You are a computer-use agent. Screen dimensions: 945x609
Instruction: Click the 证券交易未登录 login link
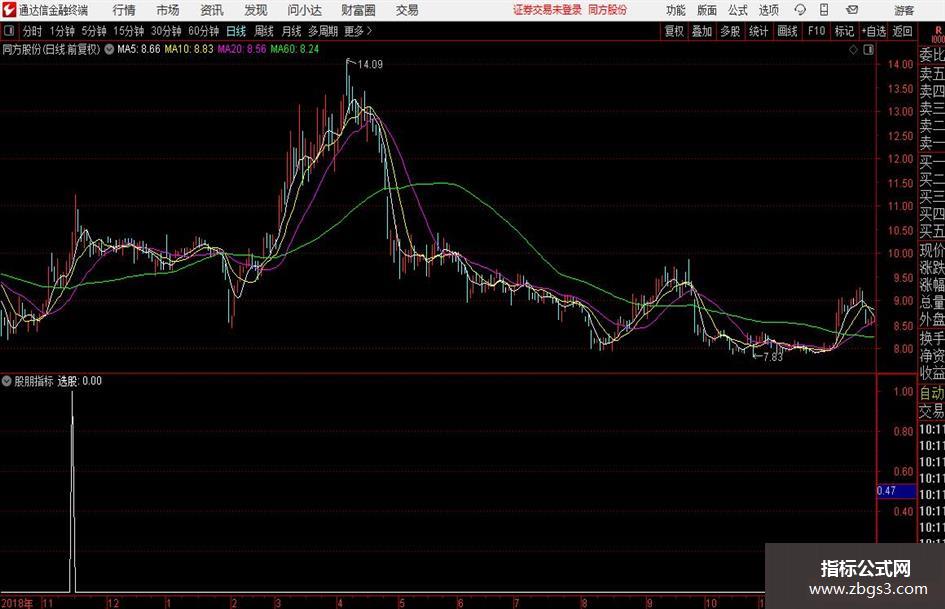pos(547,10)
